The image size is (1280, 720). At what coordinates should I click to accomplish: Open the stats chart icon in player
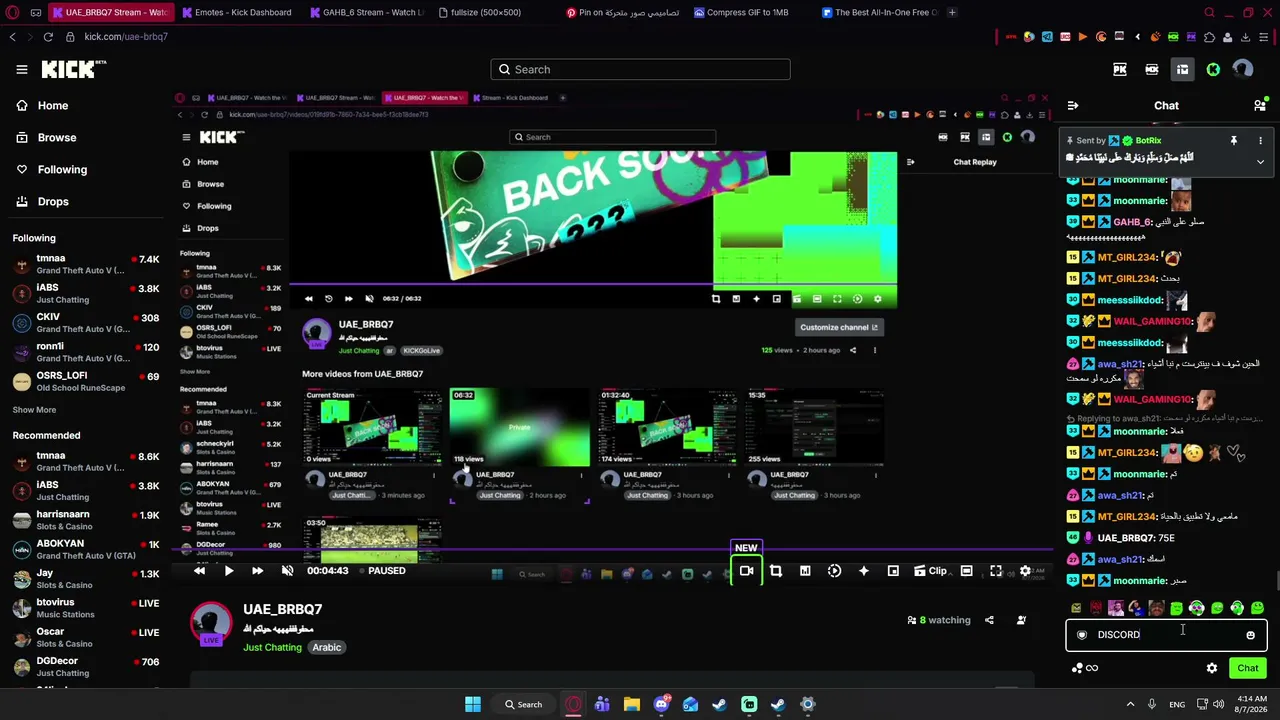(x=805, y=571)
